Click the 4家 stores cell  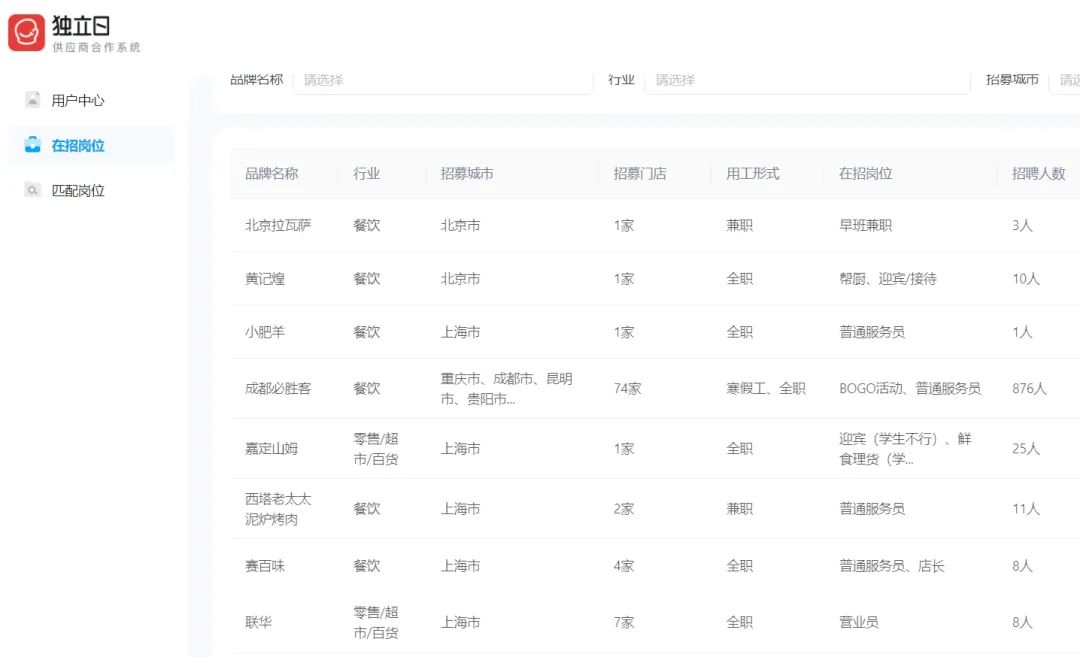pyautogui.click(x=624, y=566)
